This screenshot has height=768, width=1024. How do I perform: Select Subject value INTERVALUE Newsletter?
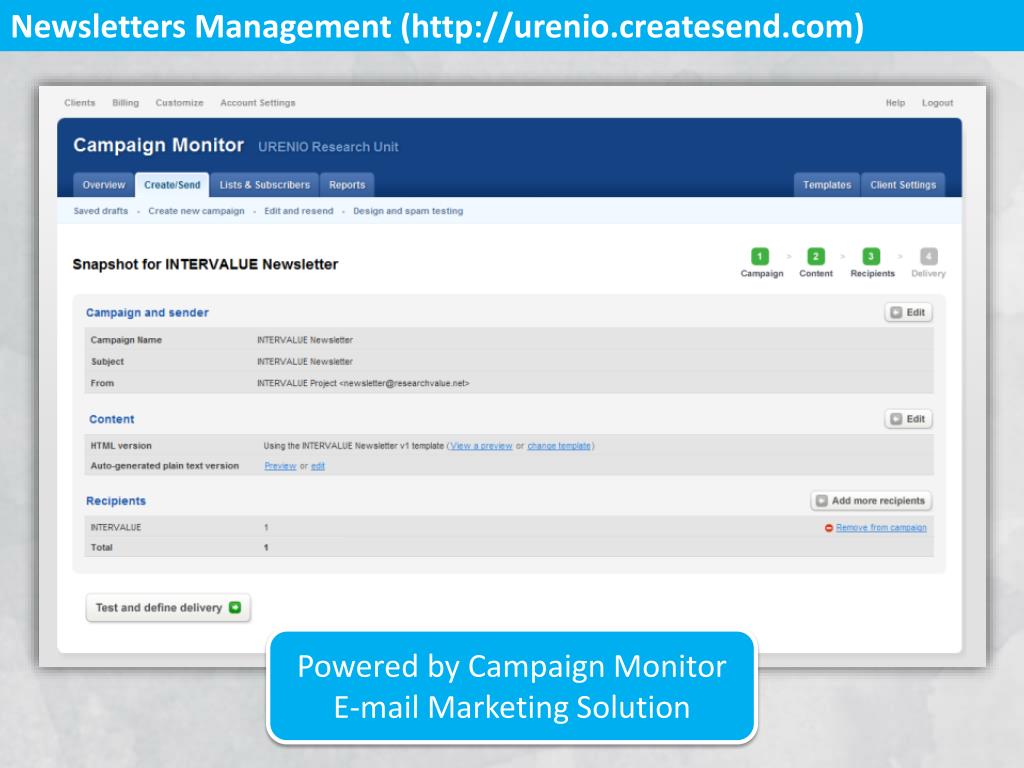[x=305, y=362]
